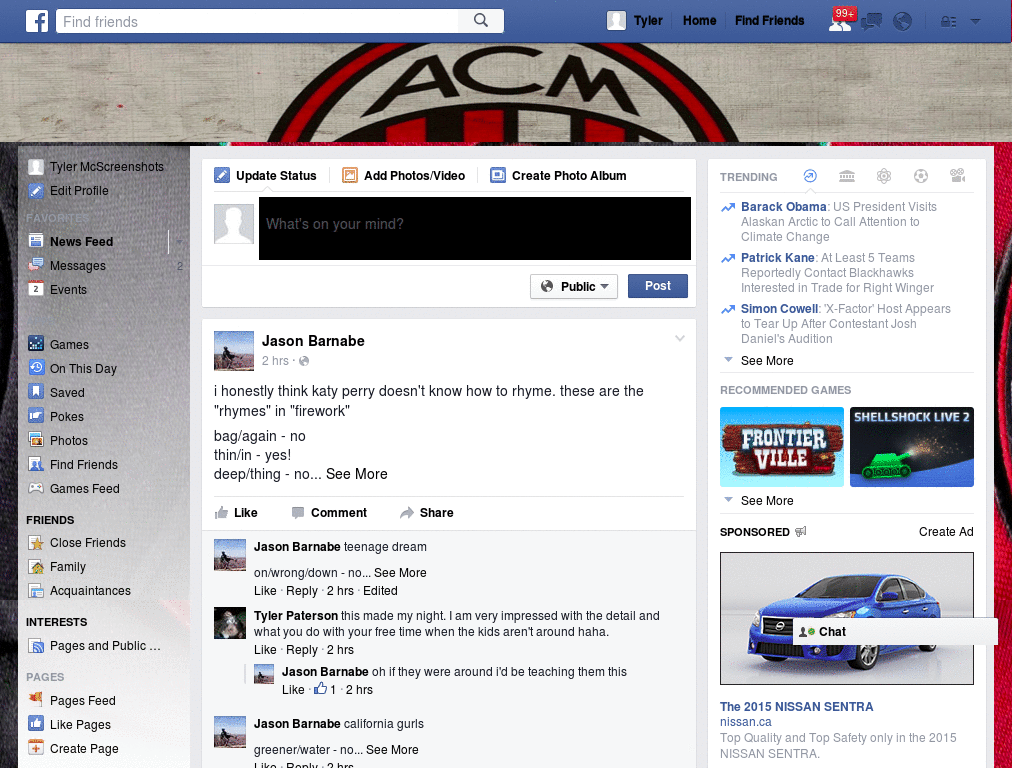Select the Science atom icon in Trending

pyautogui.click(x=884, y=176)
